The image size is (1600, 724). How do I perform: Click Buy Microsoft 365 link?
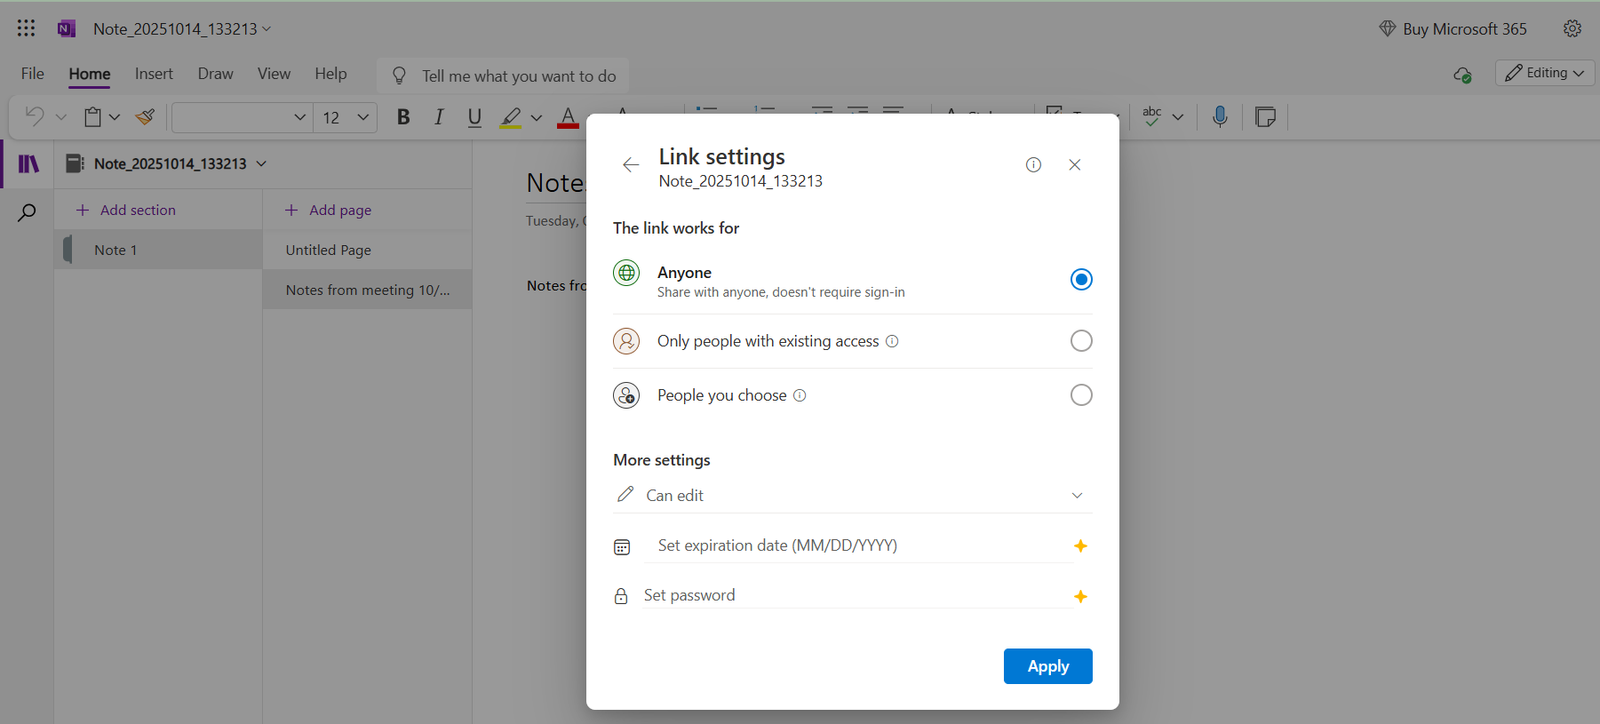[1464, 29]
